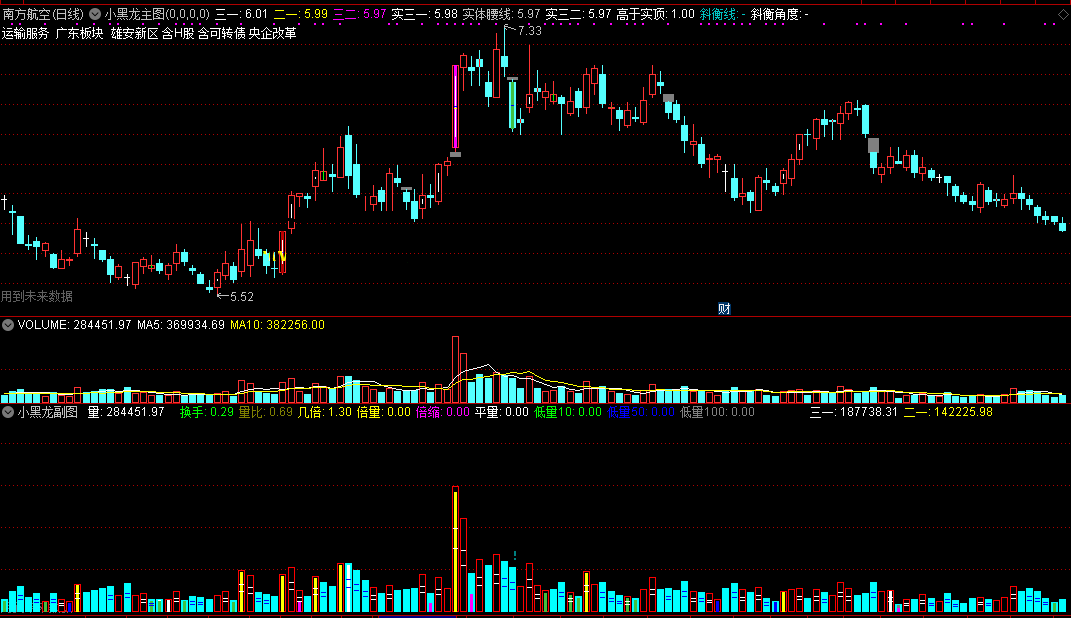
Task: Click the MA5: 369934.69 readout
Action: 181,325
